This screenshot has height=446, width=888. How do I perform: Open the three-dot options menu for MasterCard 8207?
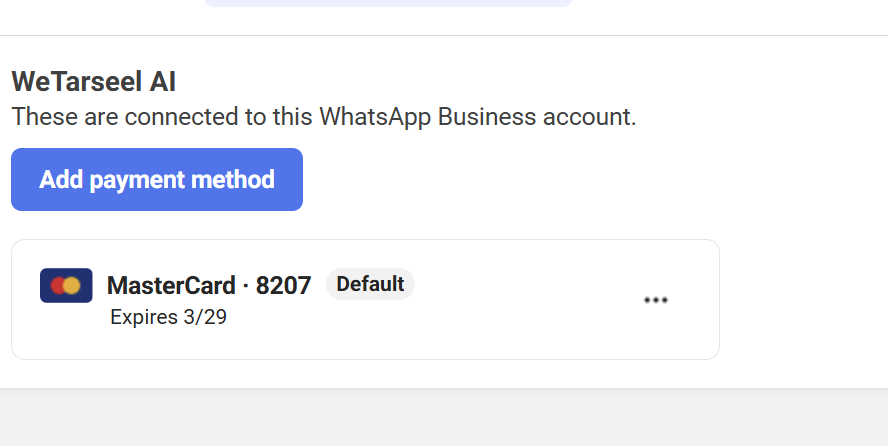656,300
